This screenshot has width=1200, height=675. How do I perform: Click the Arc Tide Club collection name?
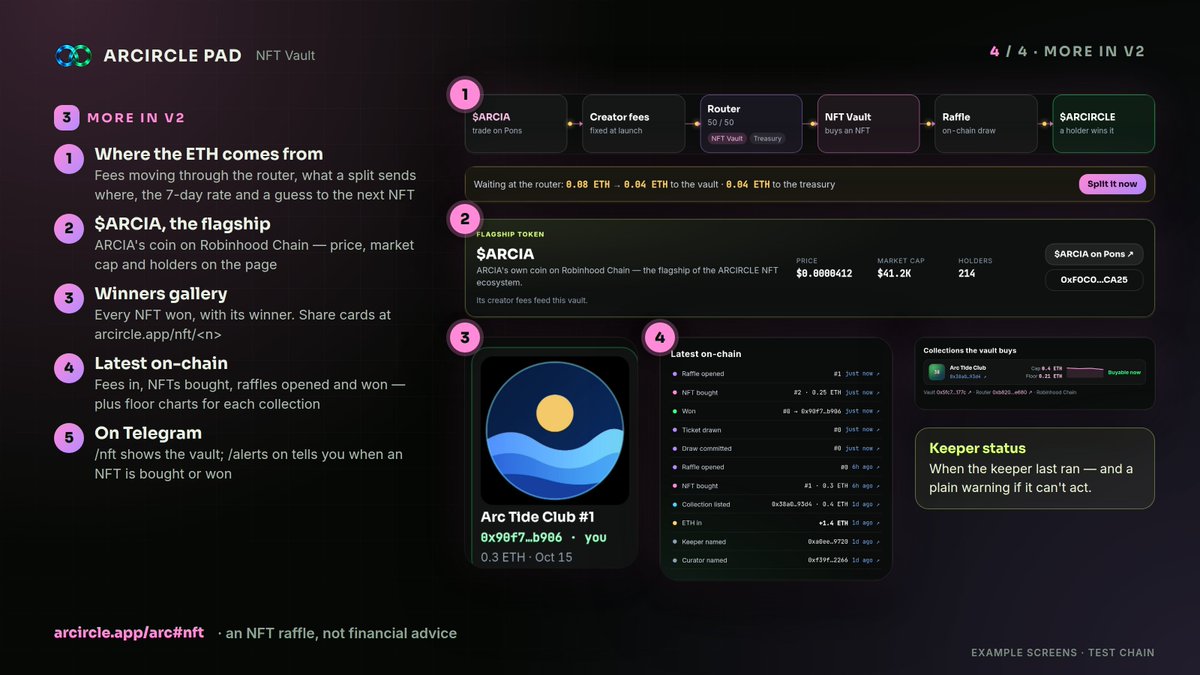(x=967, y=368)
